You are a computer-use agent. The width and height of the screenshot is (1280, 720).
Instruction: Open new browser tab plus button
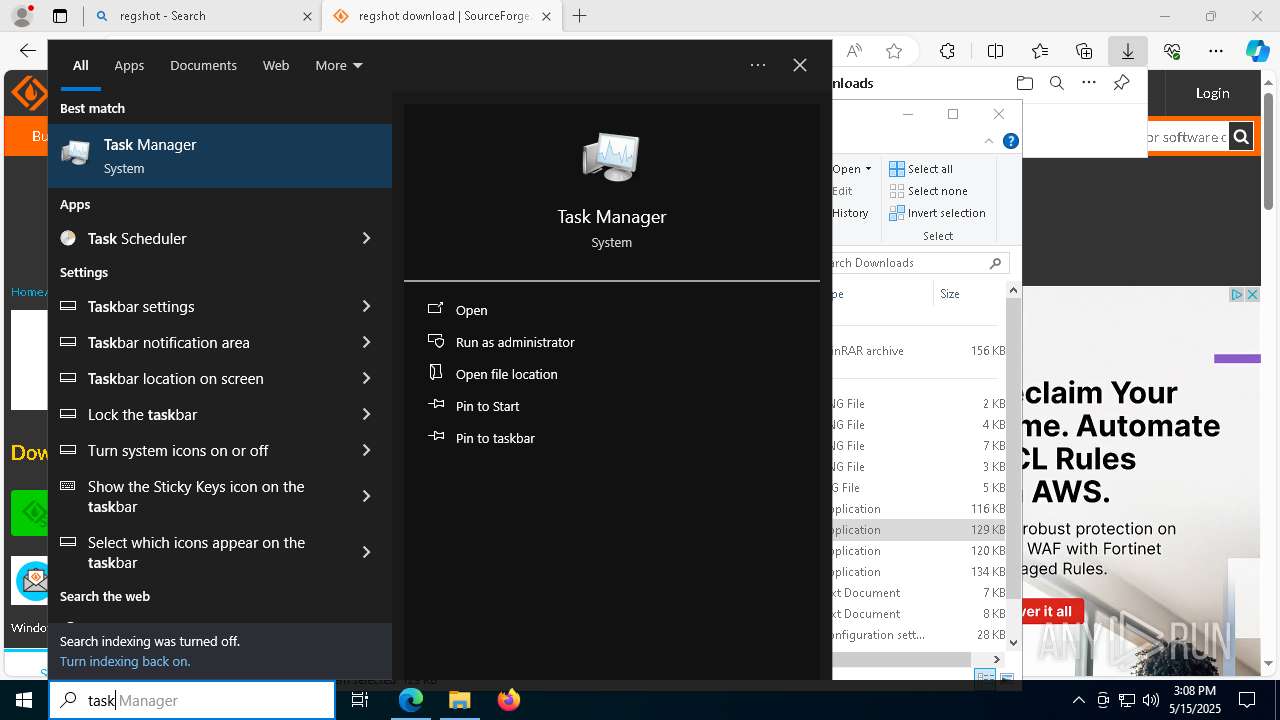580,16
